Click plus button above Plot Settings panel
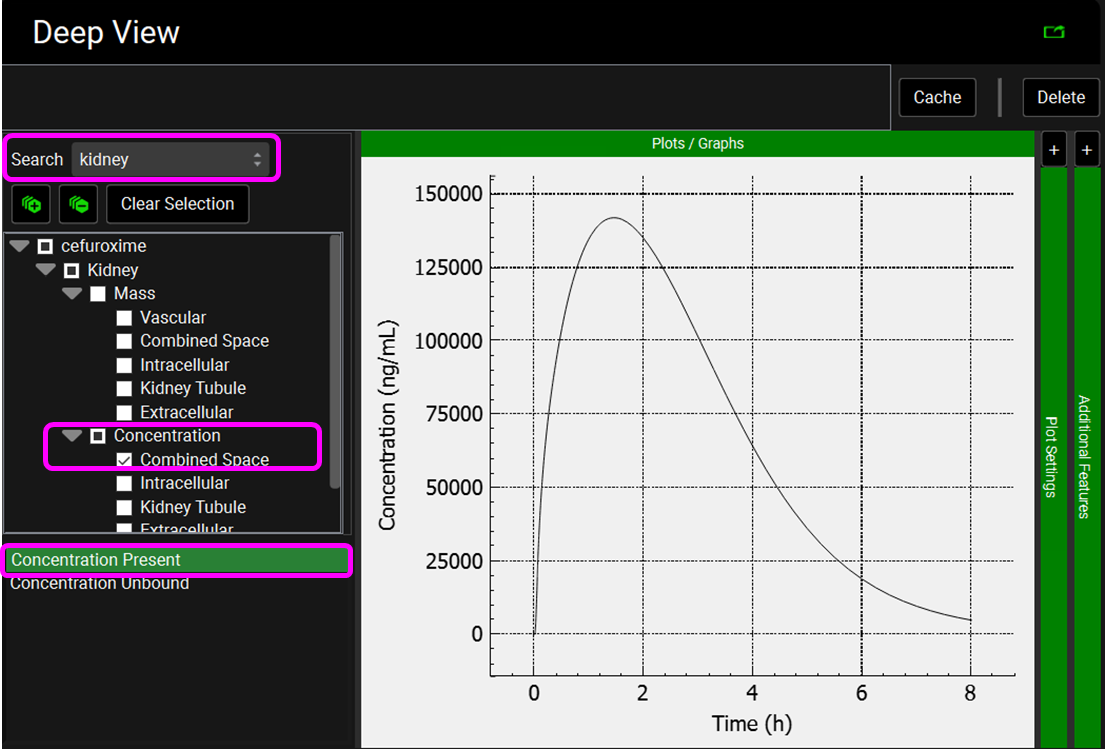Image resolution: width=1105 pixels, height=749 pixels. click(1053, 150)
